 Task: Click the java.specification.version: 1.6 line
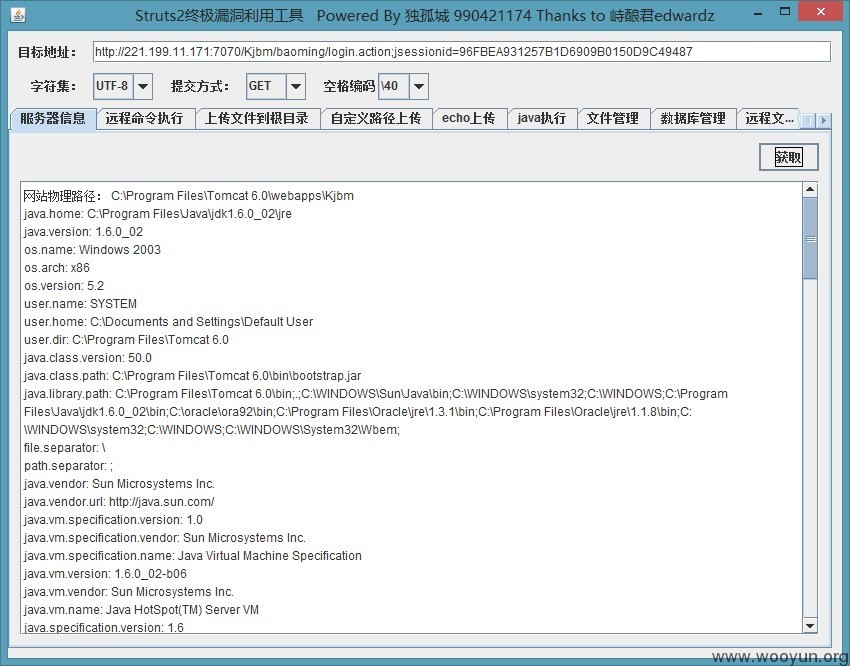point(104,627)
